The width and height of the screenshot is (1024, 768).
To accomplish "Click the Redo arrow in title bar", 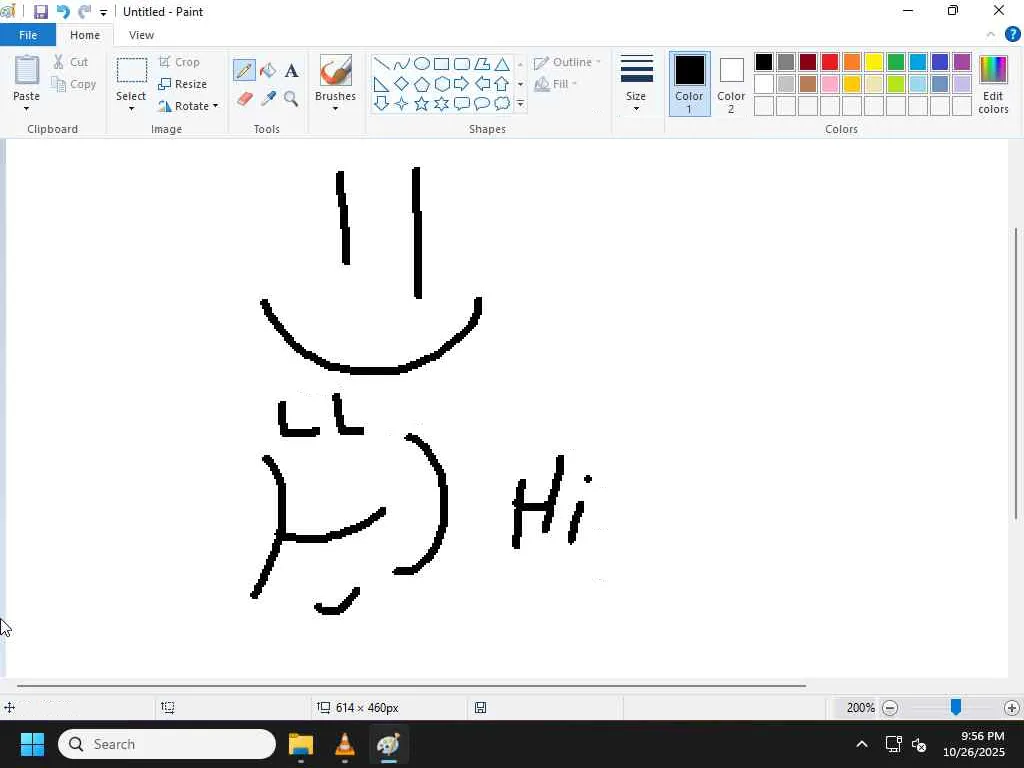I will click(x=84, y=12).
